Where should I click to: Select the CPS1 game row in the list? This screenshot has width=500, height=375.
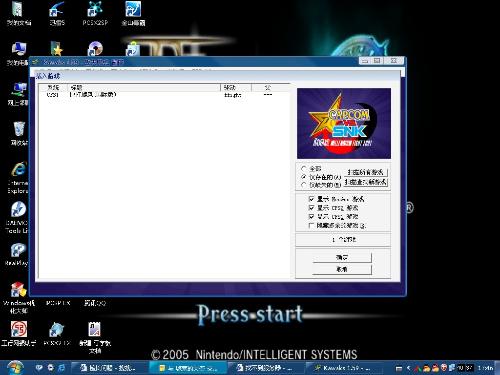point(164,95)
